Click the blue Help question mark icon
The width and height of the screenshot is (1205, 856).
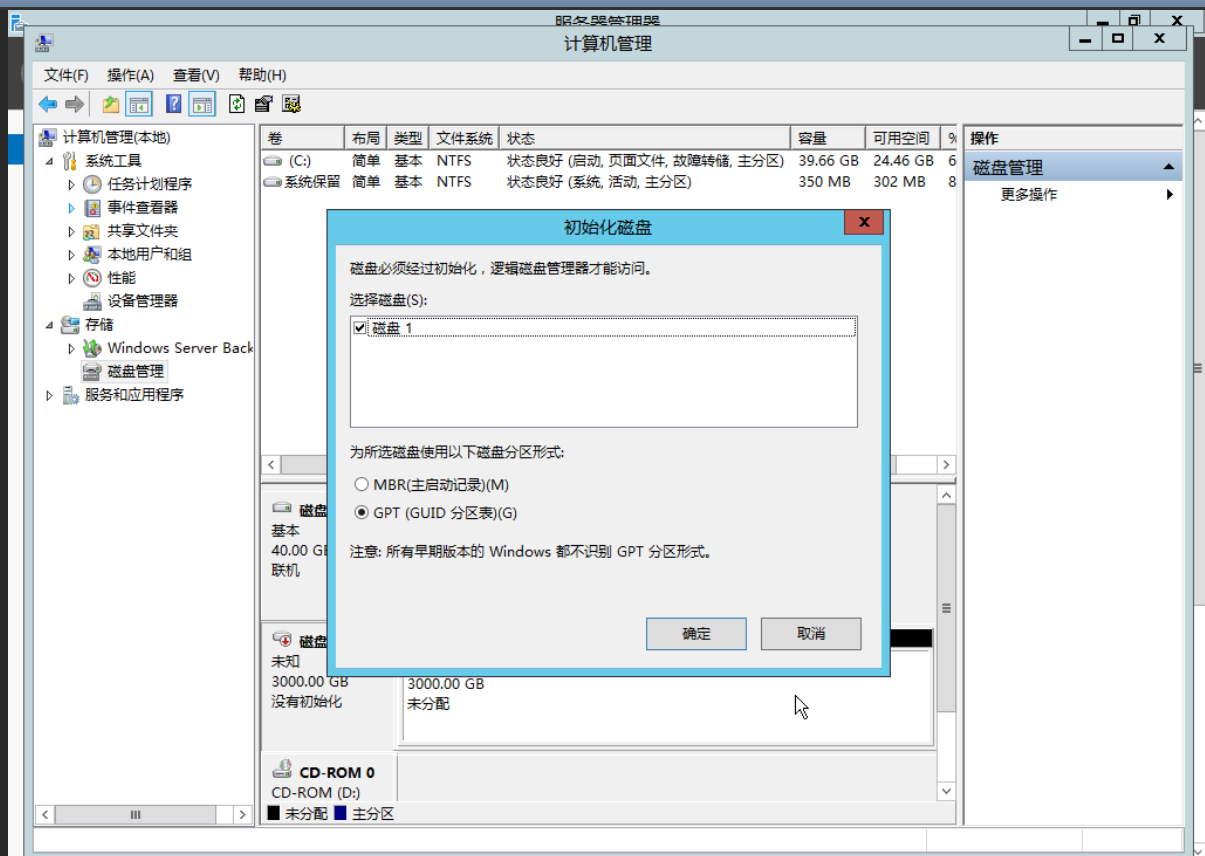[174, 104]
